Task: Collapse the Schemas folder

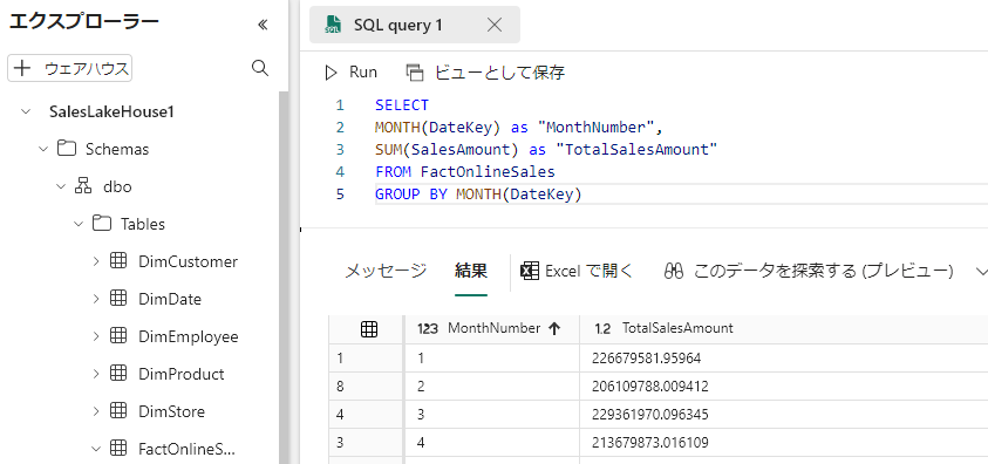Action: click(43, 149)
